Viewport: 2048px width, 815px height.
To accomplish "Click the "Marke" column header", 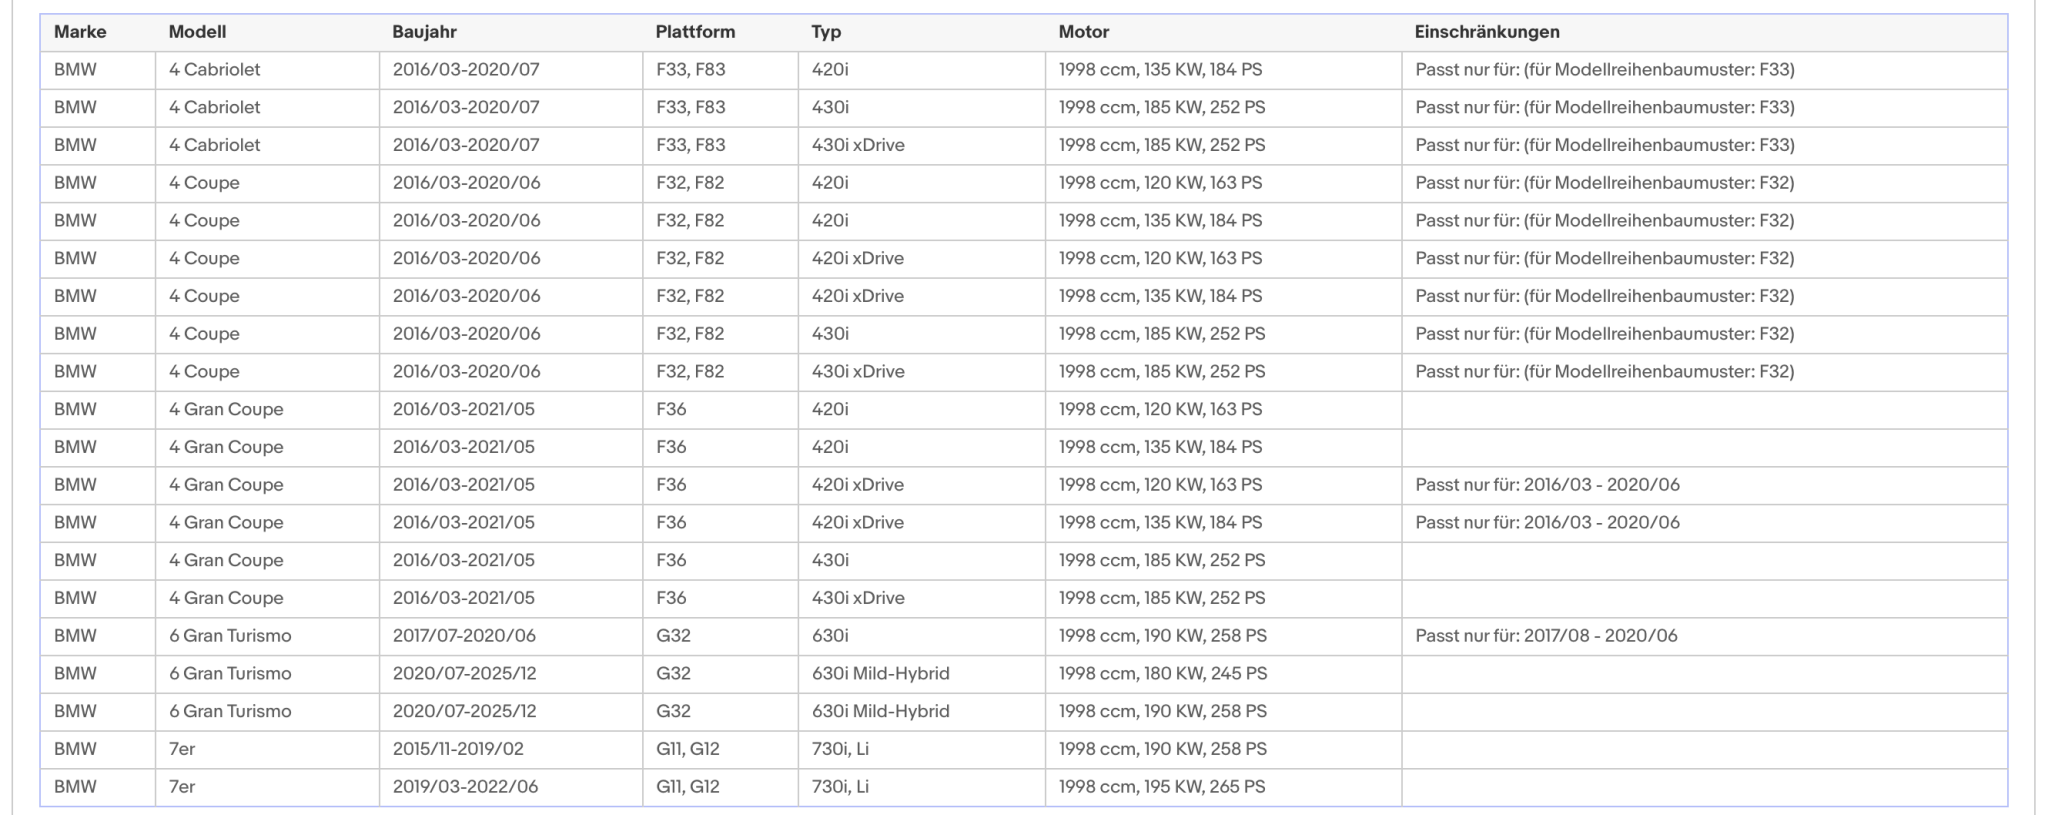I will click(x=80, y=32).
